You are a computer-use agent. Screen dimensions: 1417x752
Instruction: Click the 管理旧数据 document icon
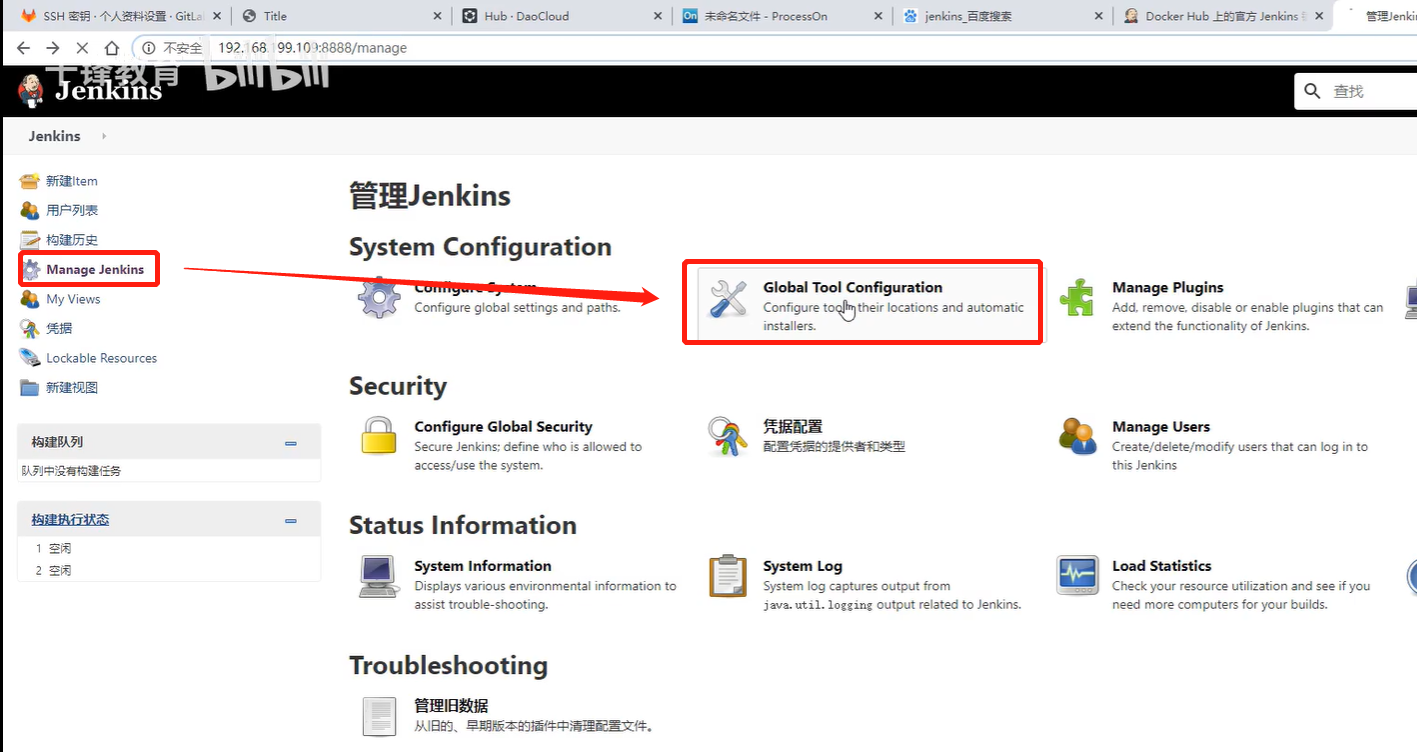pyautogui.click(x=379, y=716)
